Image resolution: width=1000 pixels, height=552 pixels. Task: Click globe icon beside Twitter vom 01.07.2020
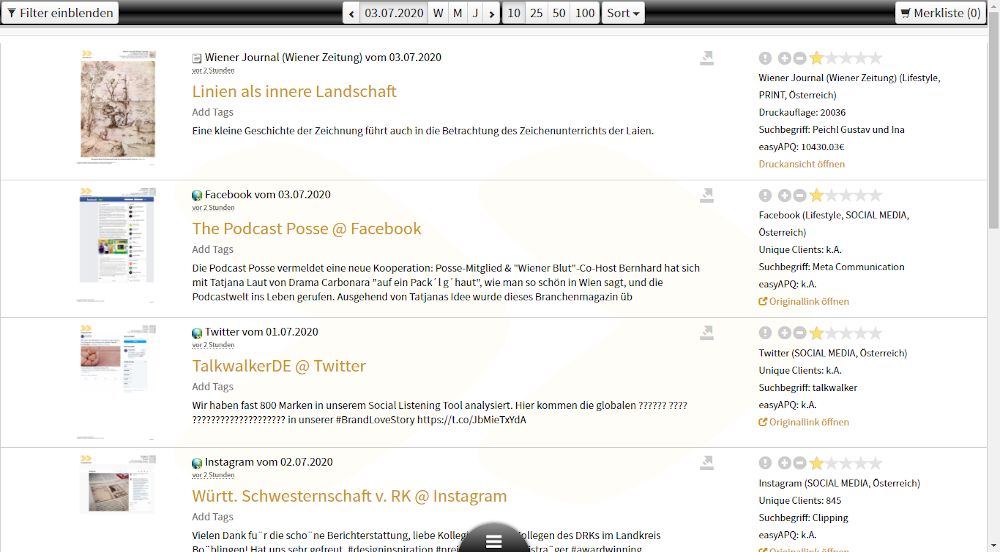pos(197,333)
